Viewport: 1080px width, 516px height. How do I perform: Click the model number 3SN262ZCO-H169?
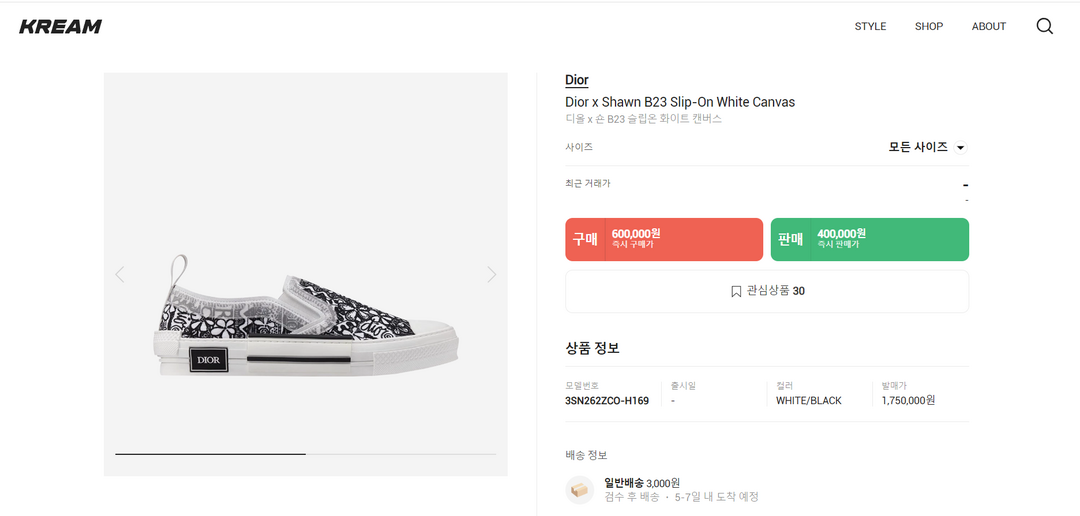point(607,401)
